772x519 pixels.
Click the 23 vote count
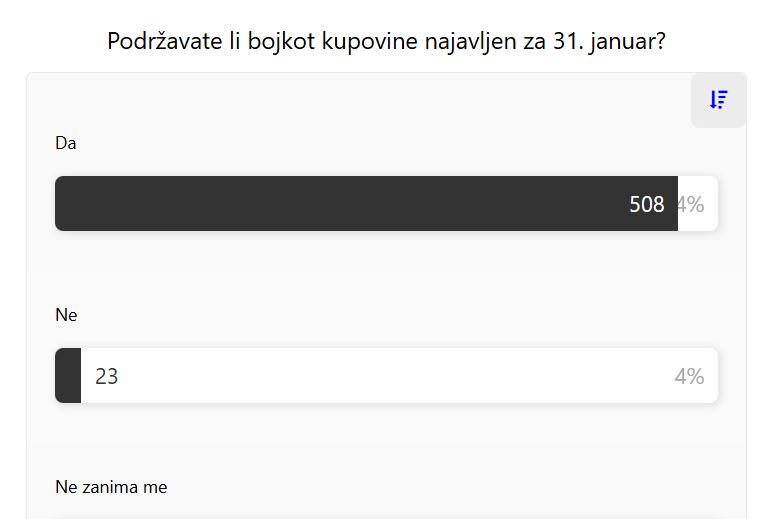coord(107,377)
